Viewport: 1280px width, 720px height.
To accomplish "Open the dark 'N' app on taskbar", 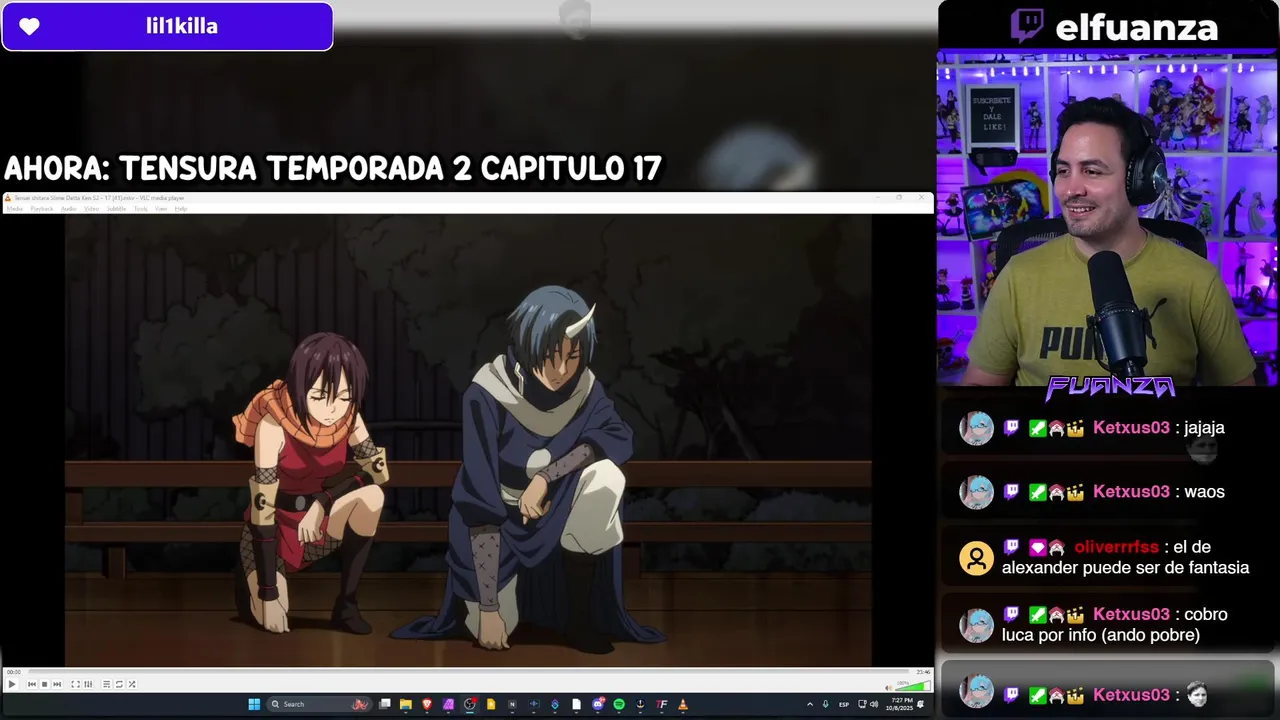I will coord(512,704).
